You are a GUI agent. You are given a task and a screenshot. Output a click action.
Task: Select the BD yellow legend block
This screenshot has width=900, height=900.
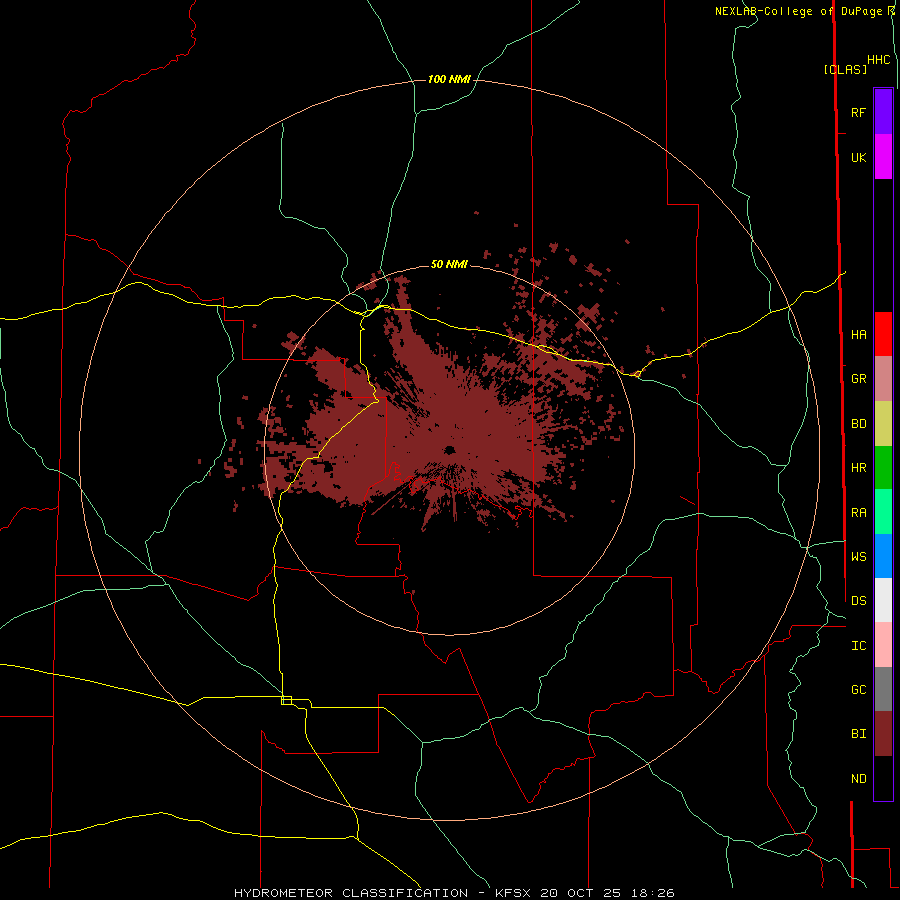pos(883,424)
